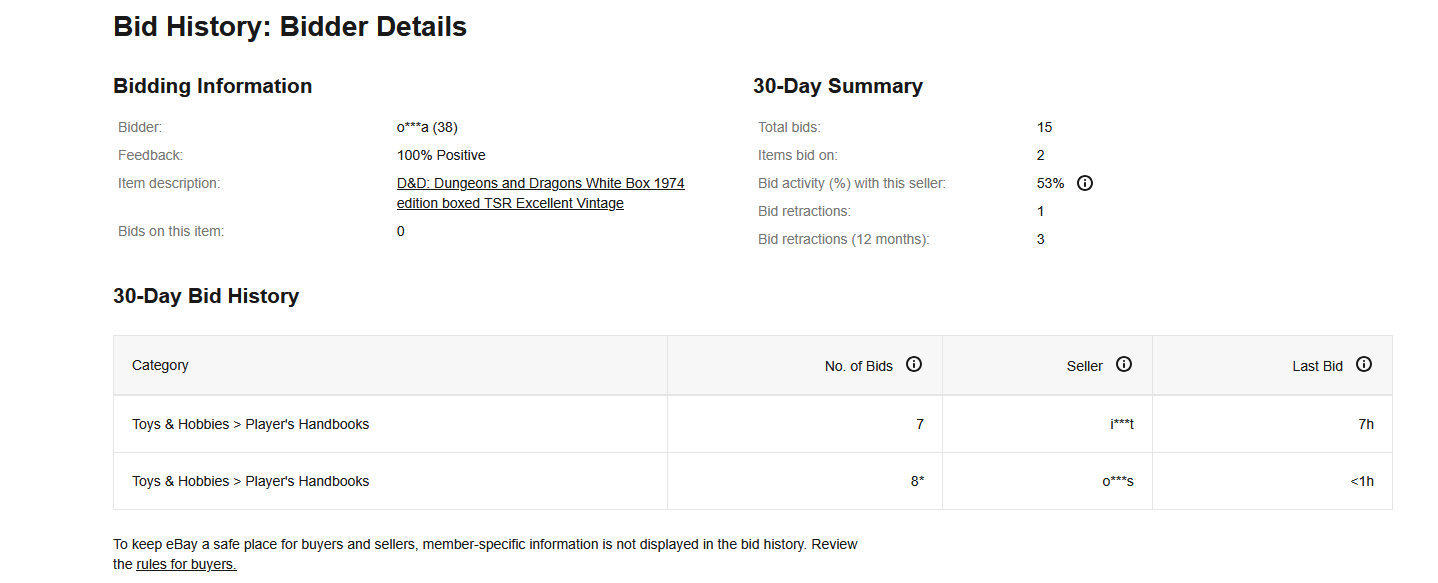The height and width of the screenshot is (583, 1438).
Task: Click first Toys & Hobbies Player's Handbooks row
Action: point(752,424)
